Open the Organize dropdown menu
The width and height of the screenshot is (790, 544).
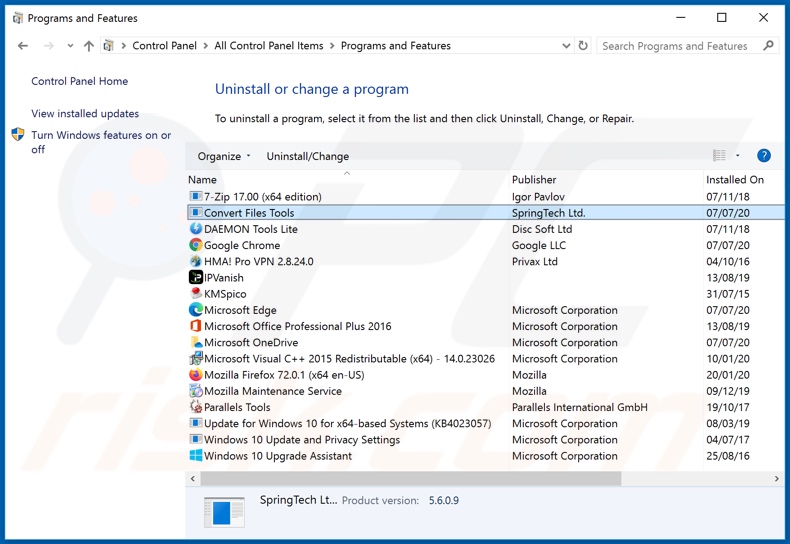224,156
